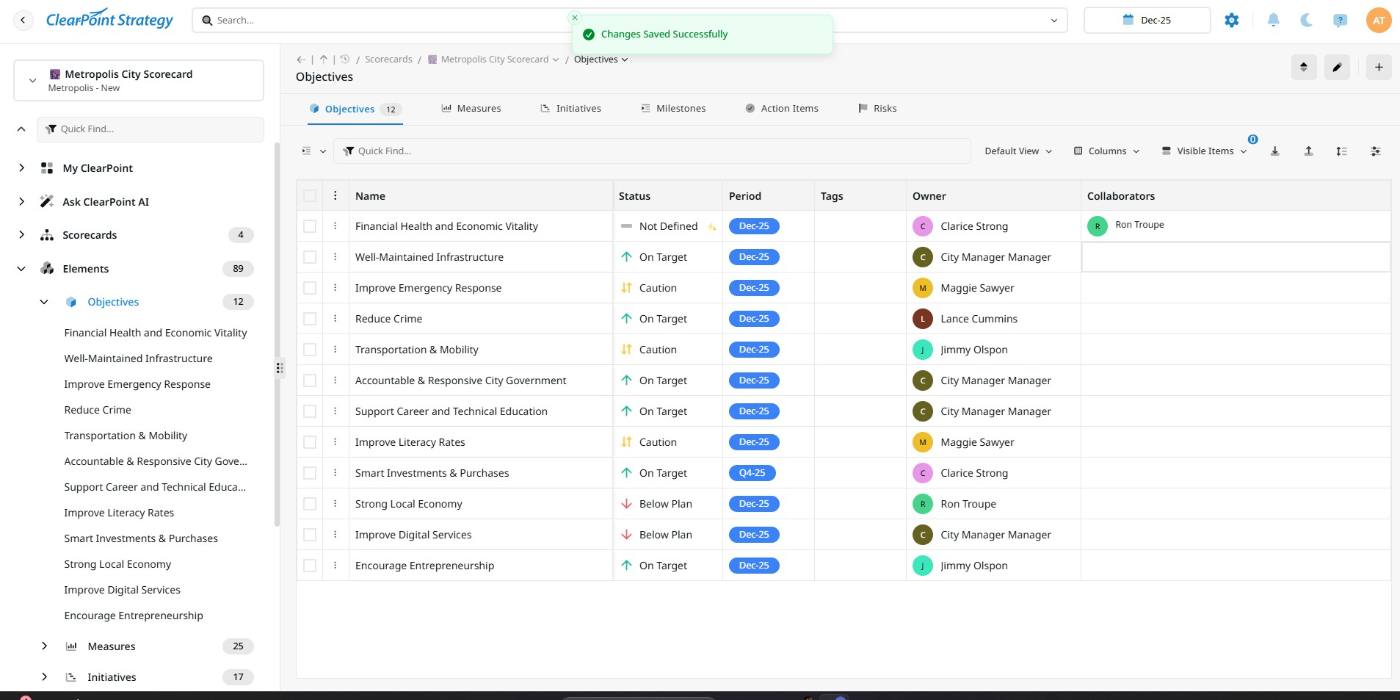
Task: Open the notifications bell
Action: pyautogui.click(x=1273, y=20)
